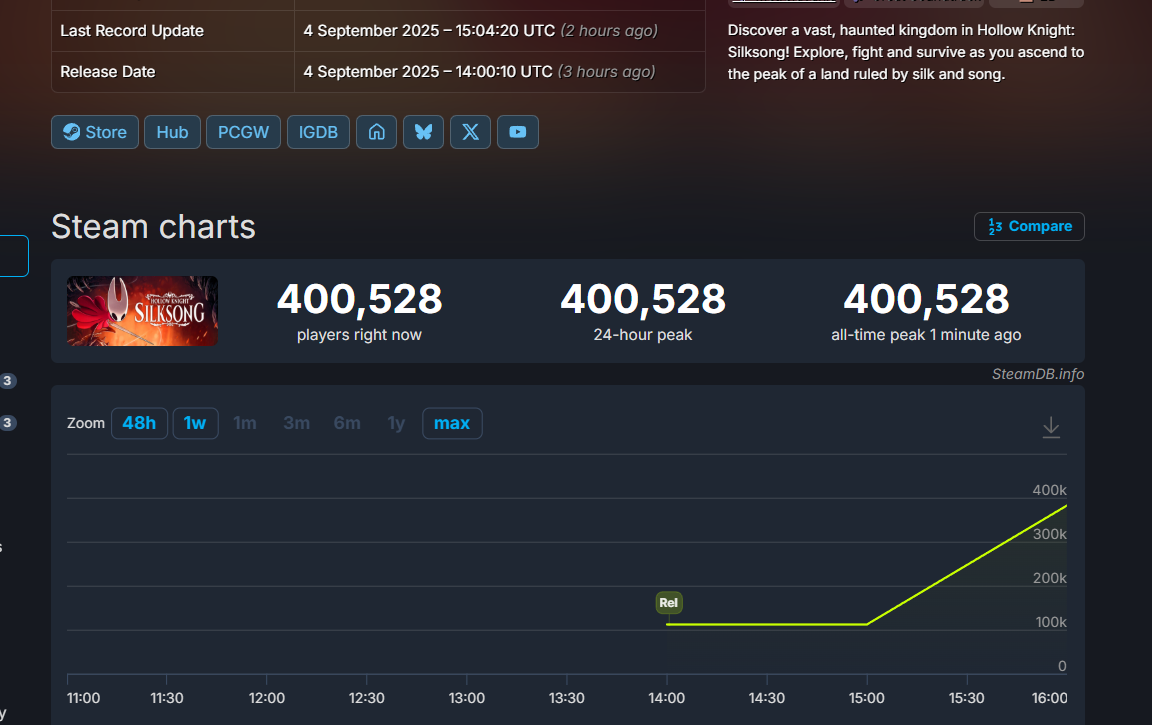Click the 'players right now' count 400,528
Viewport: 1152px width, 725px height.
pos(359,299)
